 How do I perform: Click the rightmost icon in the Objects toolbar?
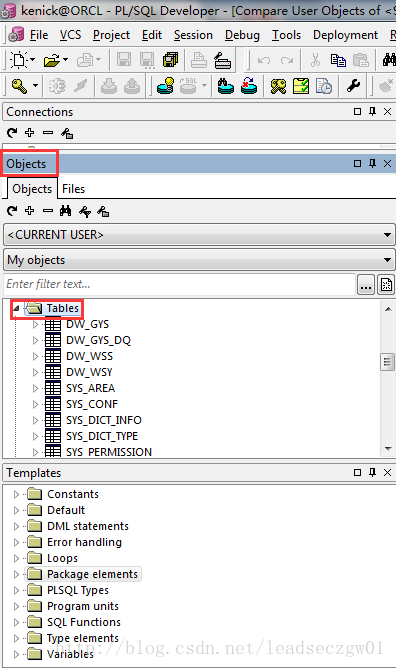(103, 211)
